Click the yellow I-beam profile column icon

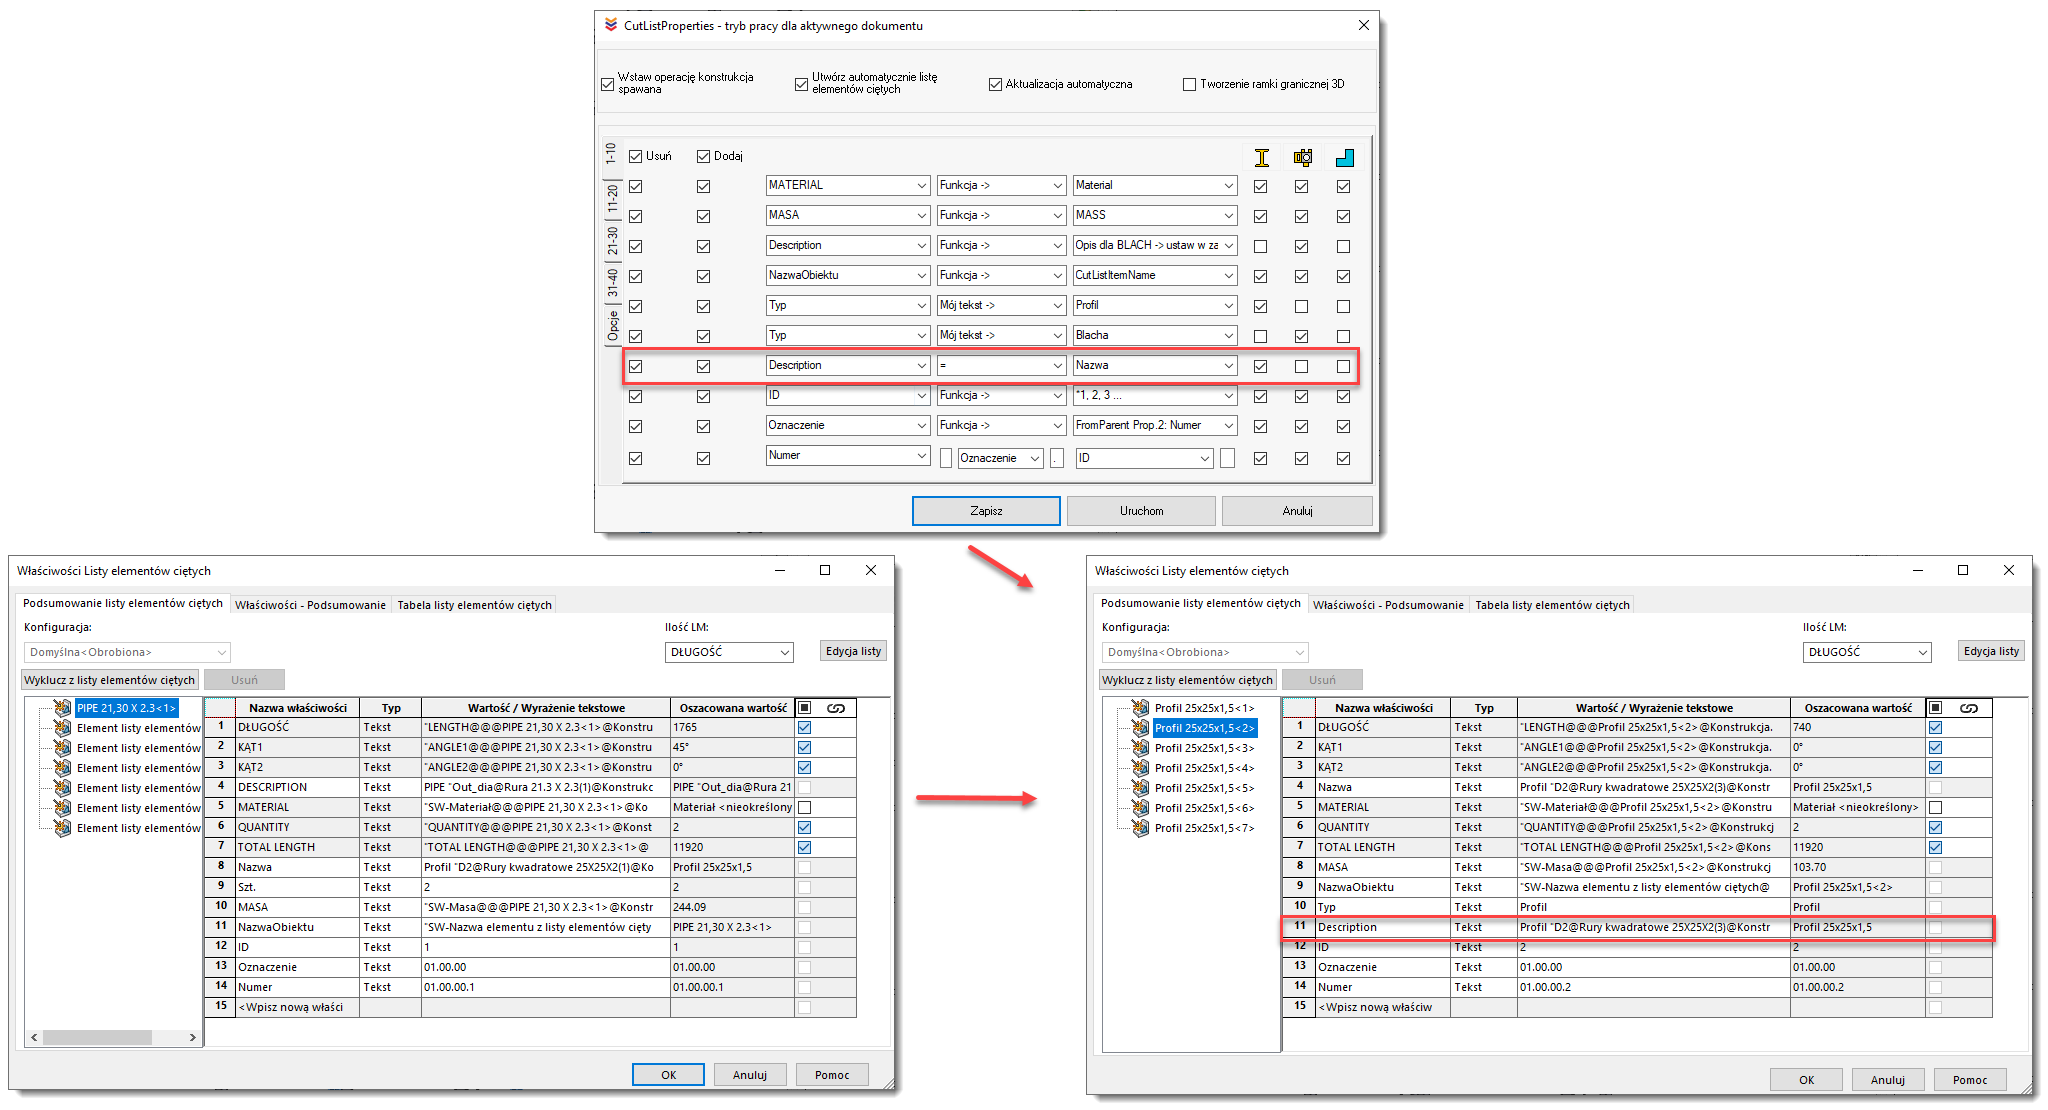1261,157
